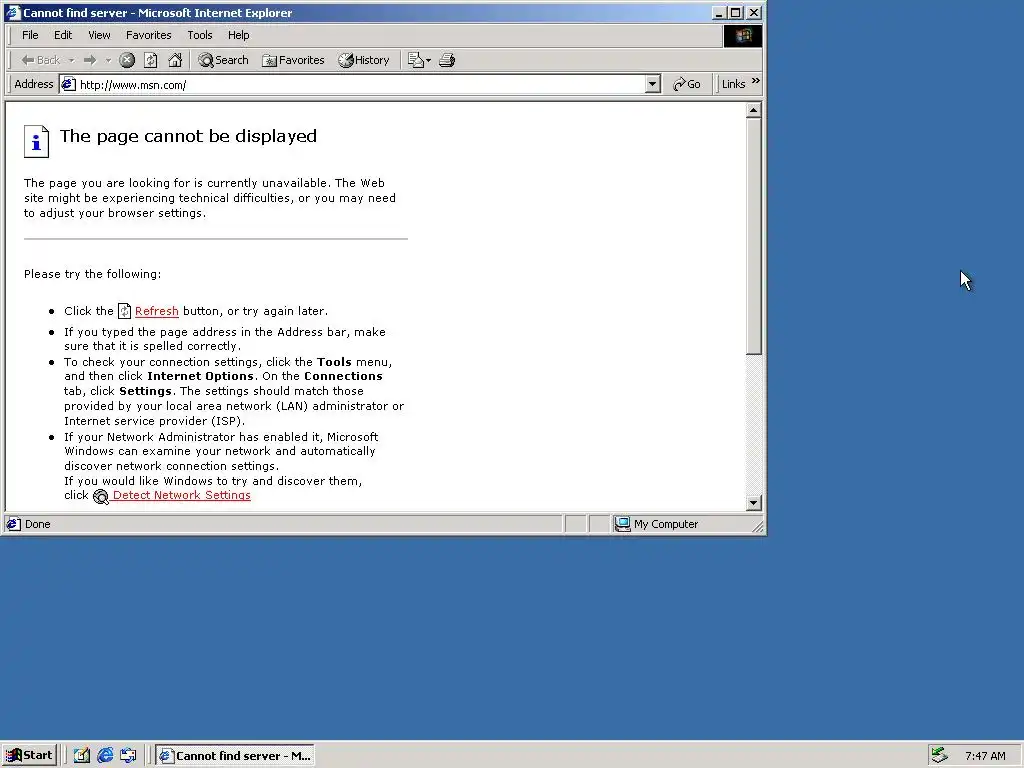The image size is (1024, 768).
Task: Click the vertical scrollbar down arrow
Action: click(x=754, y=503)
